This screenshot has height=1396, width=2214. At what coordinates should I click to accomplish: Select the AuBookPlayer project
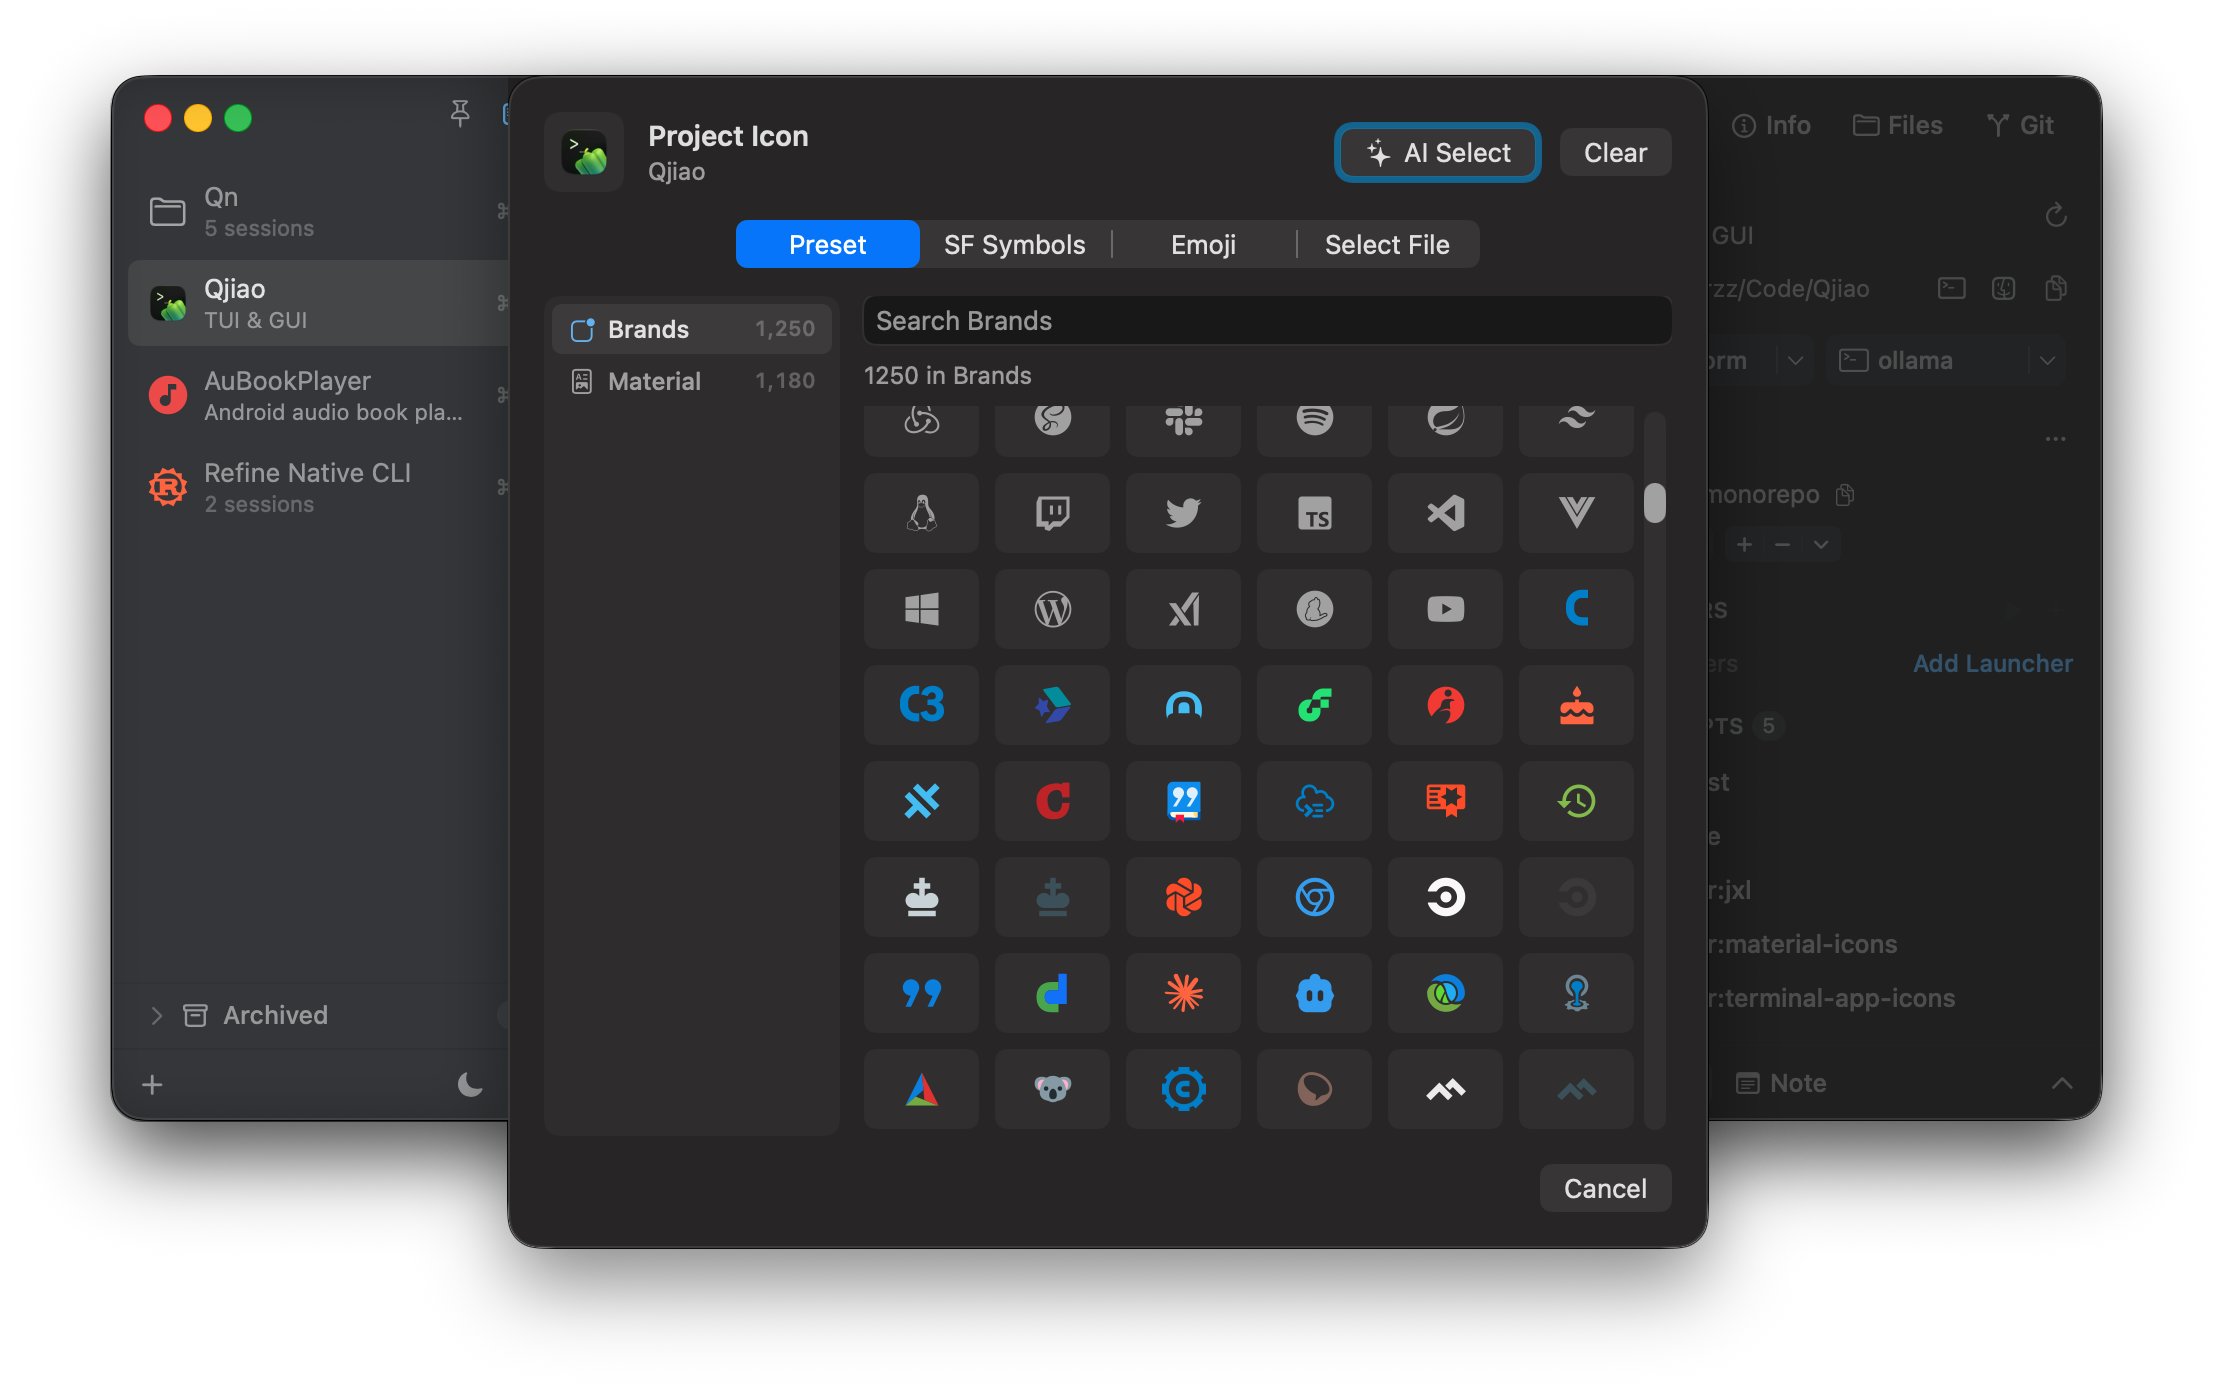(318, 396)
